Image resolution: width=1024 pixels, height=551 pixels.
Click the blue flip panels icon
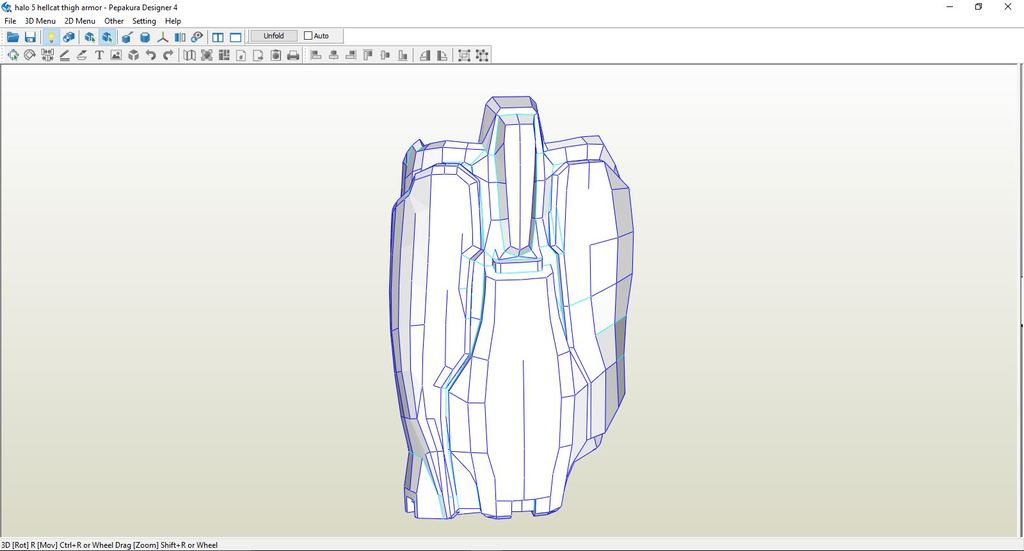coord(180,37)
